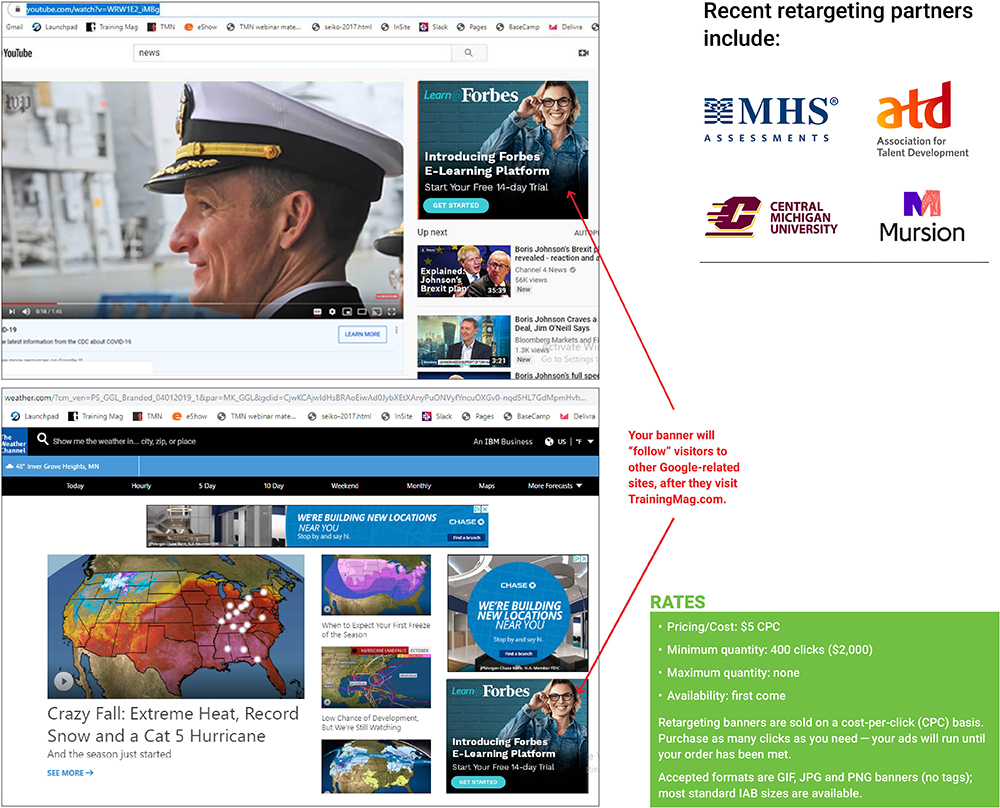Open eShow bookmark in the YouTube window
1000x808 pixels.
(x=201, y=27)
